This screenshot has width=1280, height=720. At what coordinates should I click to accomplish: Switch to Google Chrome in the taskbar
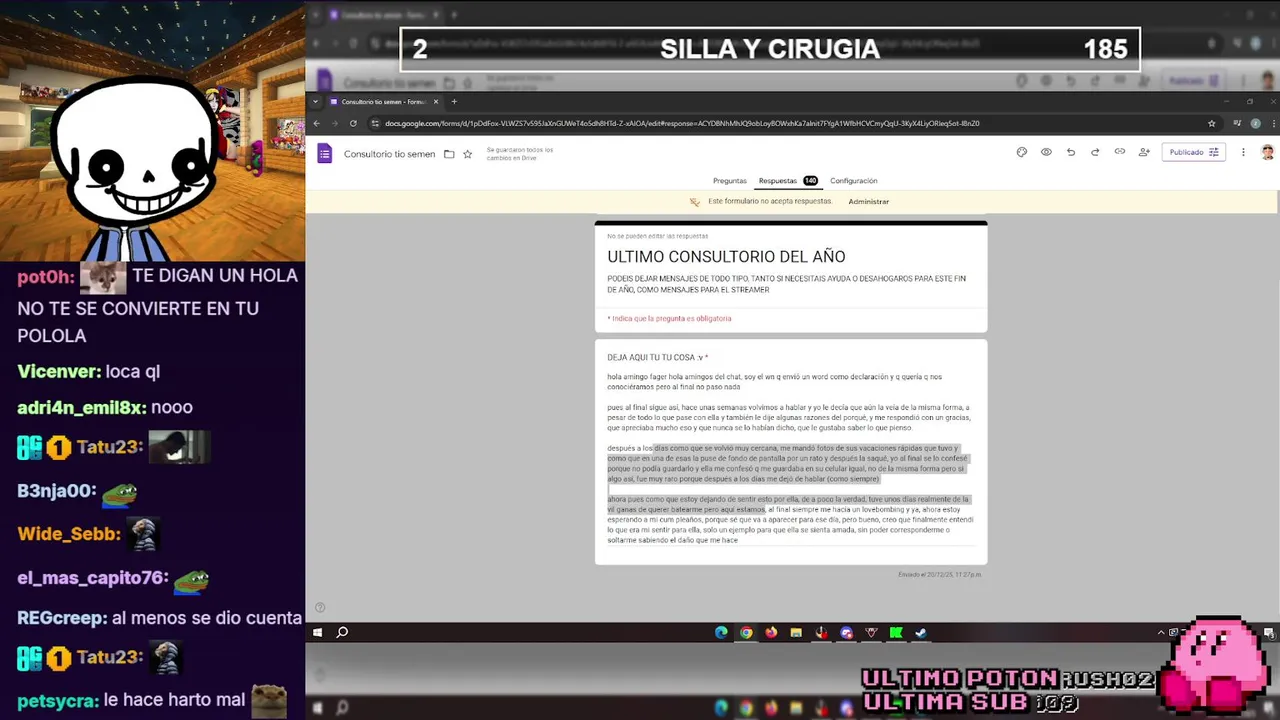point(746,632)
